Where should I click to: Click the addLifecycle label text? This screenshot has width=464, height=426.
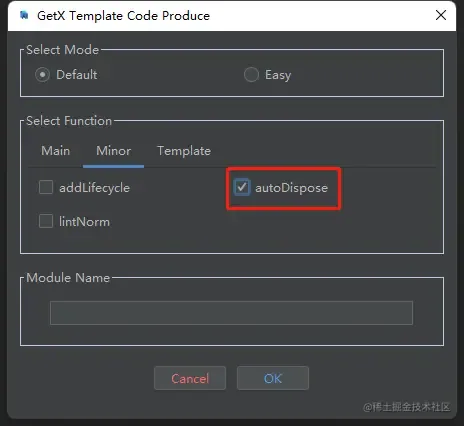[95, 188]
